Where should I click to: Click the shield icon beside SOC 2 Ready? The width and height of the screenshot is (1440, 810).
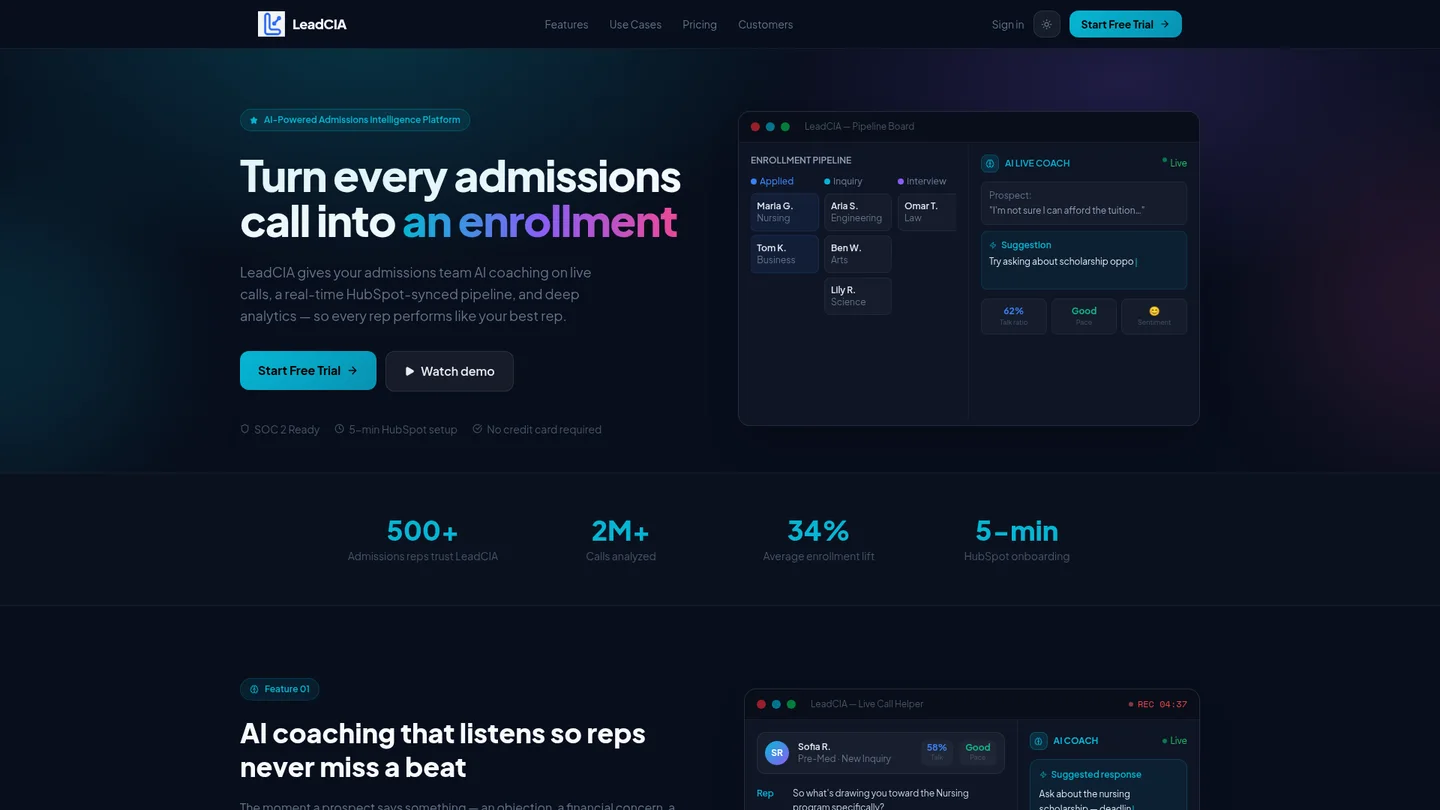coord(244,429)
